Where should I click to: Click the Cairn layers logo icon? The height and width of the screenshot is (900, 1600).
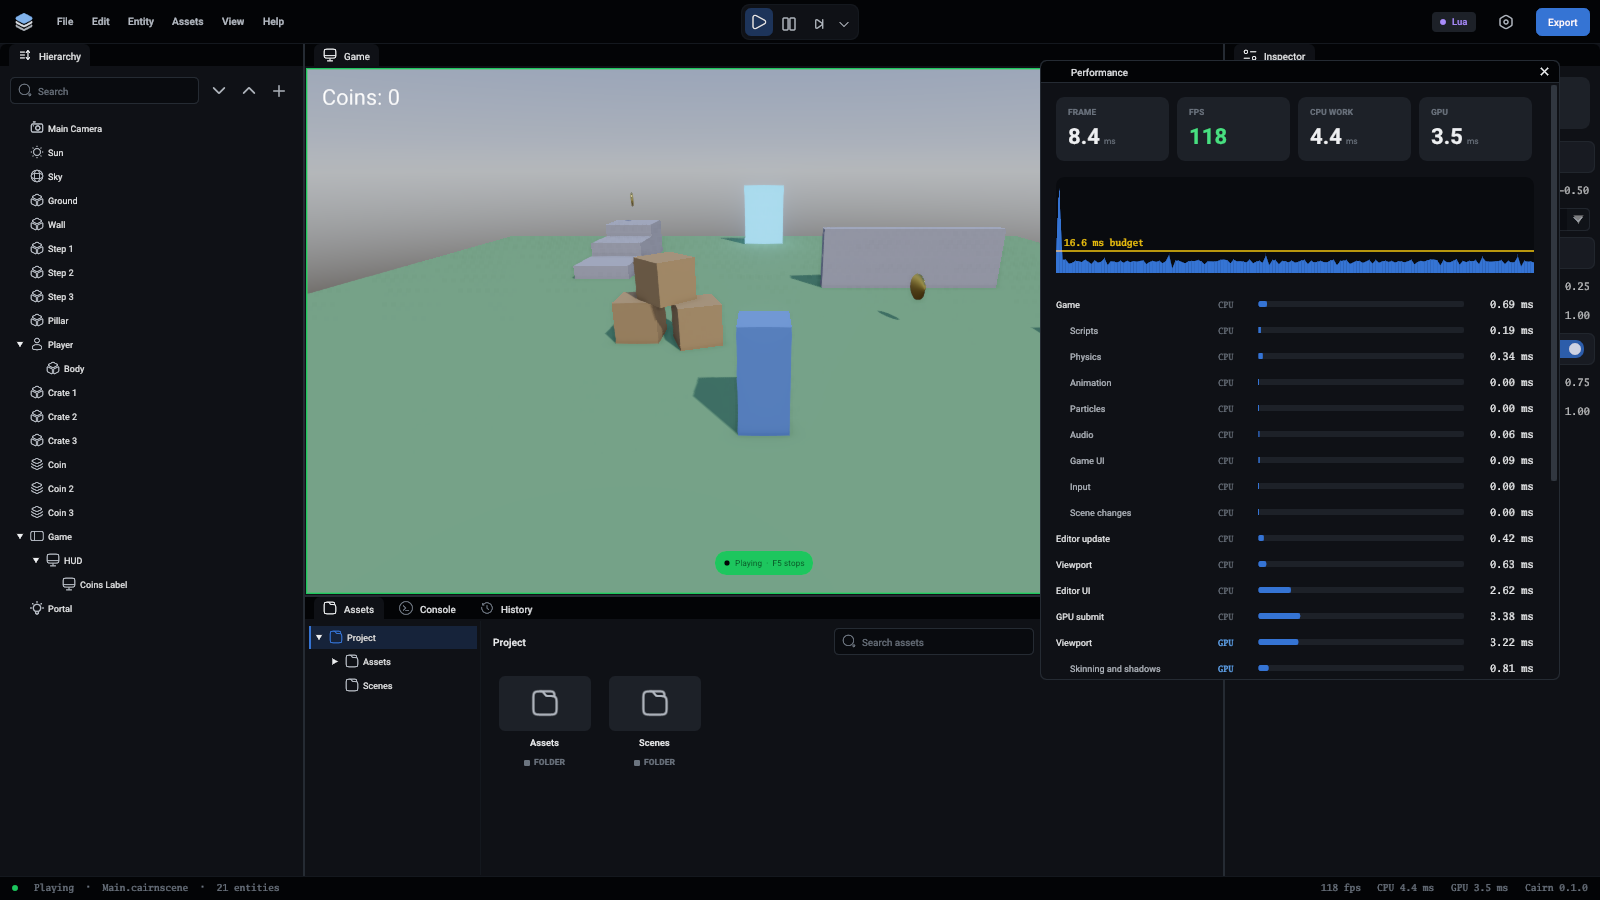tap(24, 22)
